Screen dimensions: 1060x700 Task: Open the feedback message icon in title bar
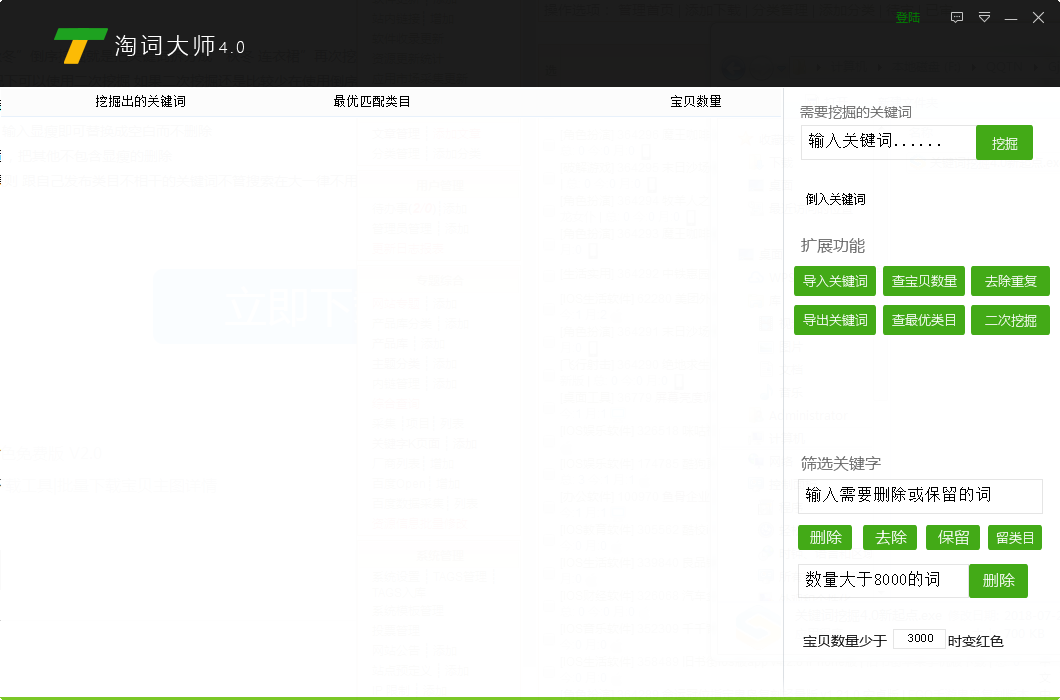[x=957, y=18]
